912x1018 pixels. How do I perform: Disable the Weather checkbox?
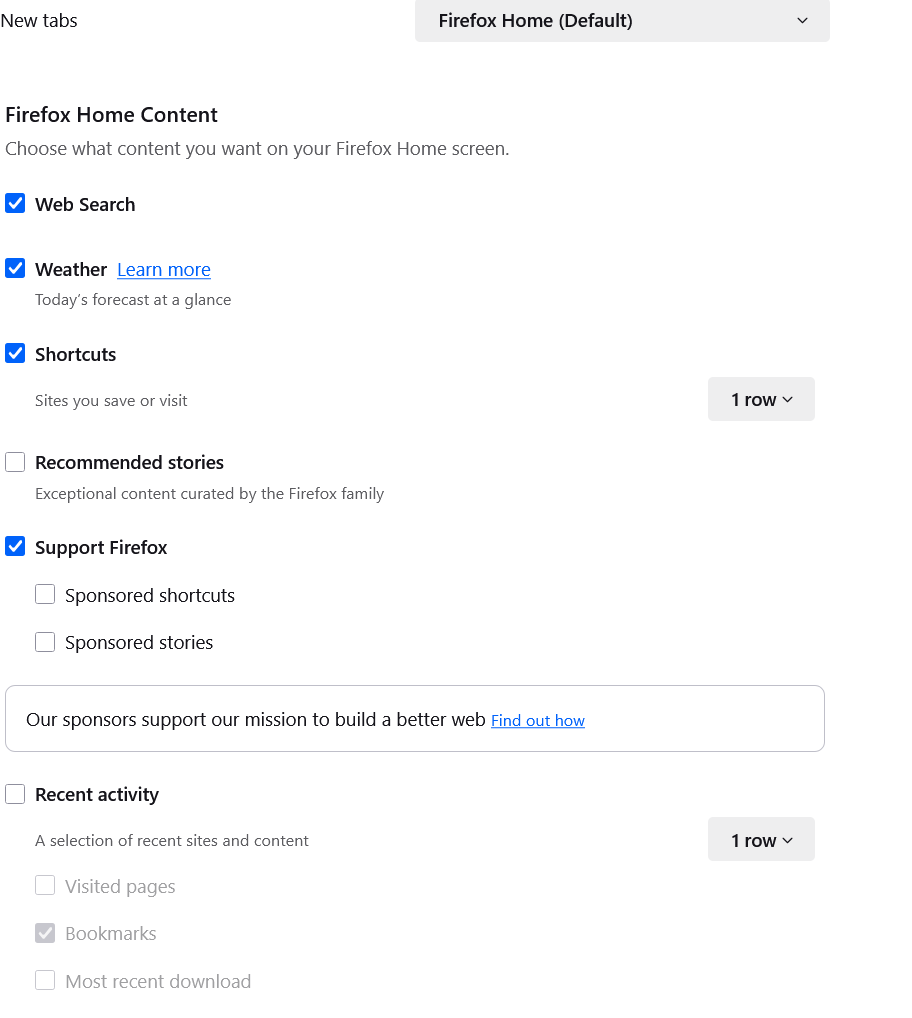(15, 269)
